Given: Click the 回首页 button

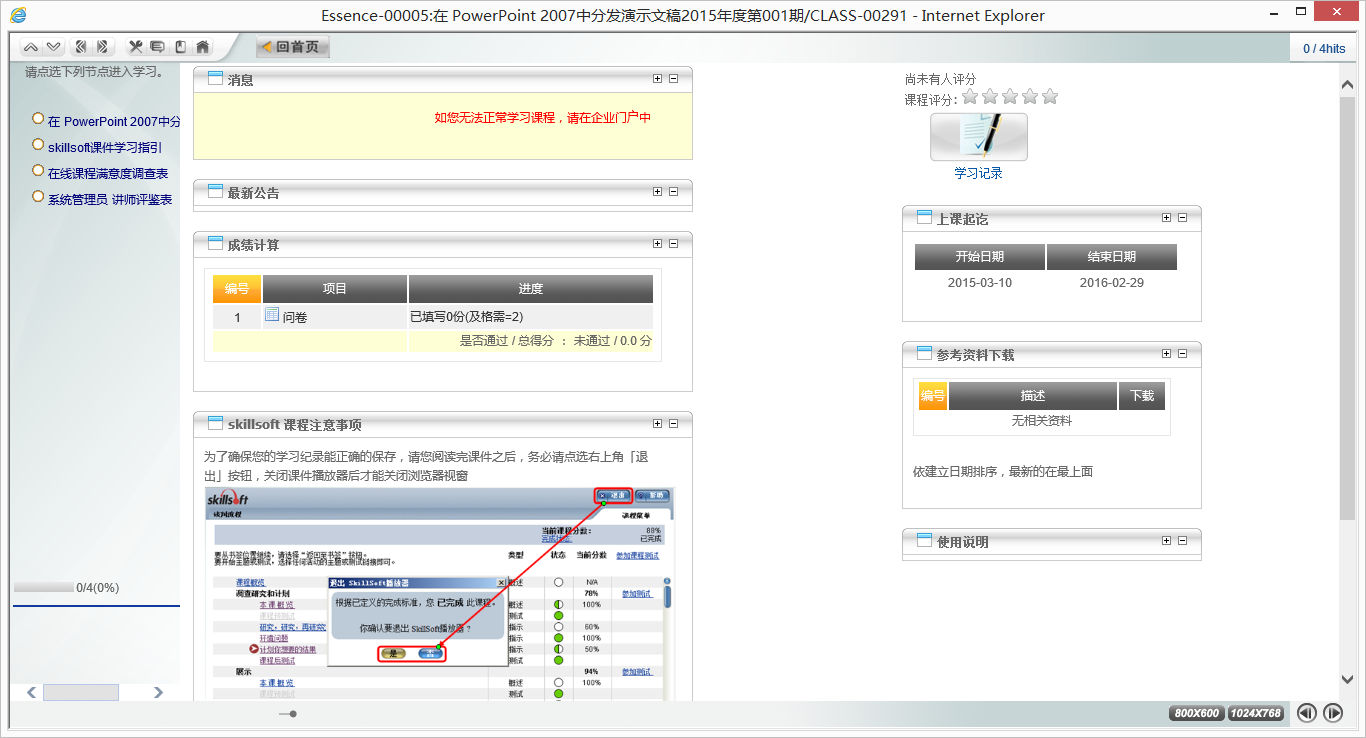Looking at the screenshot, I should pyautogui.click(x=292, y=47).
